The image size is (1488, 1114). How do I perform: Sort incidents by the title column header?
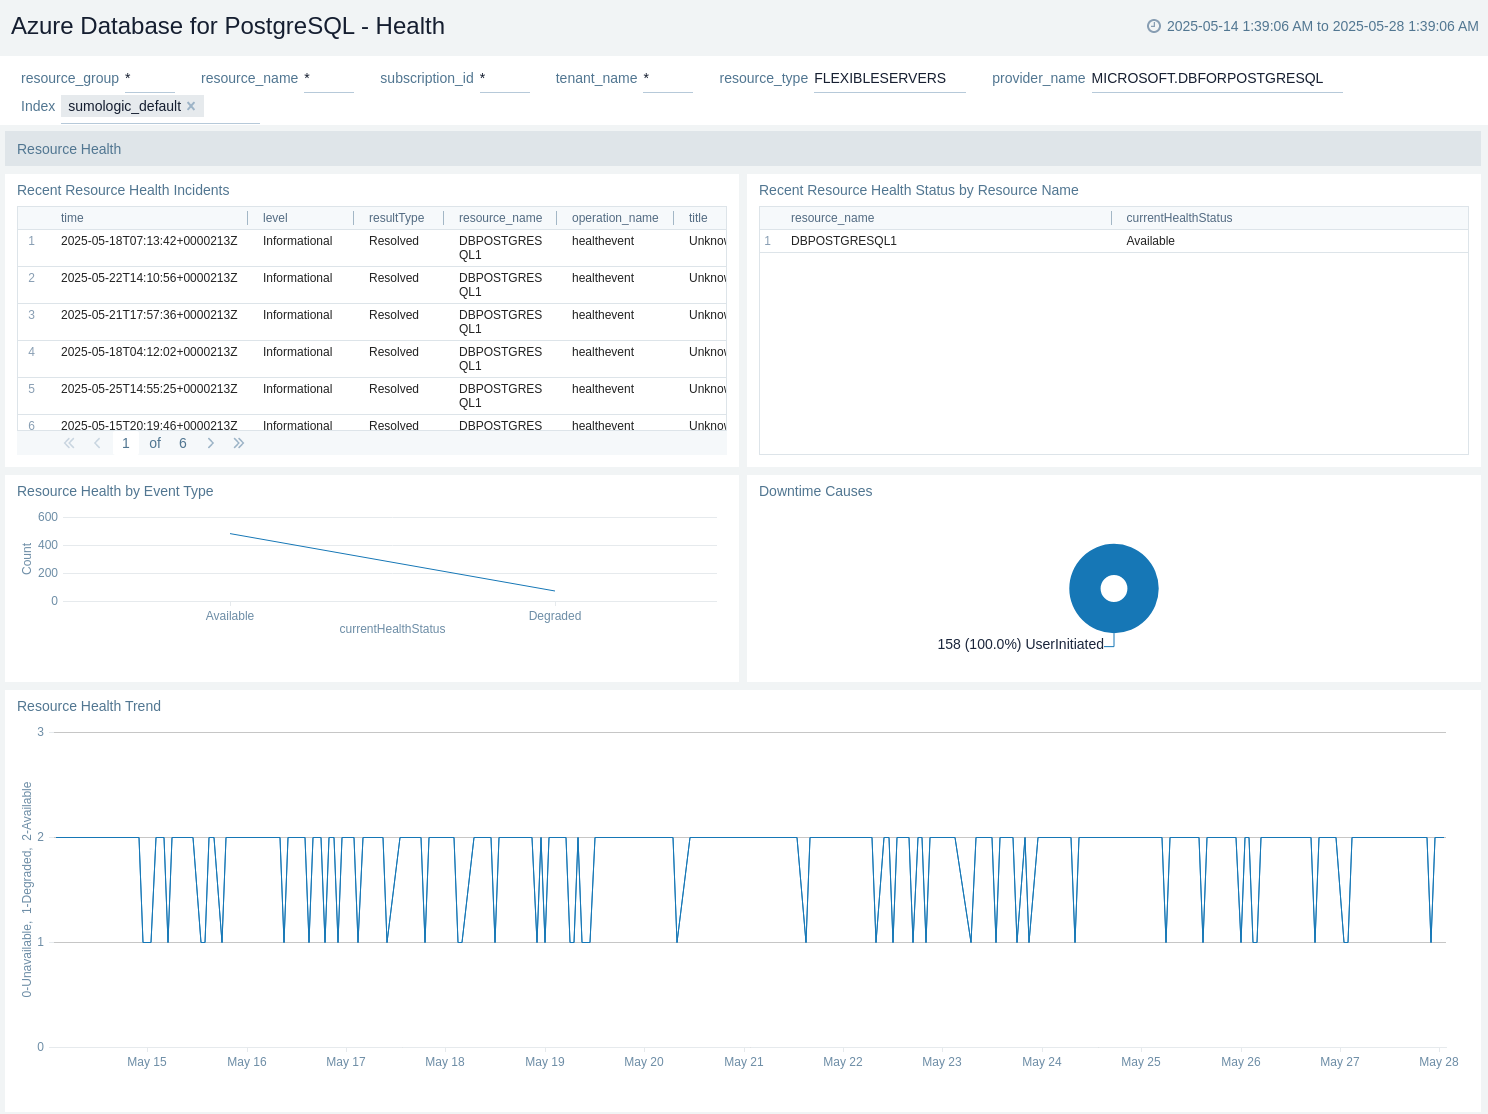(698, 218)
